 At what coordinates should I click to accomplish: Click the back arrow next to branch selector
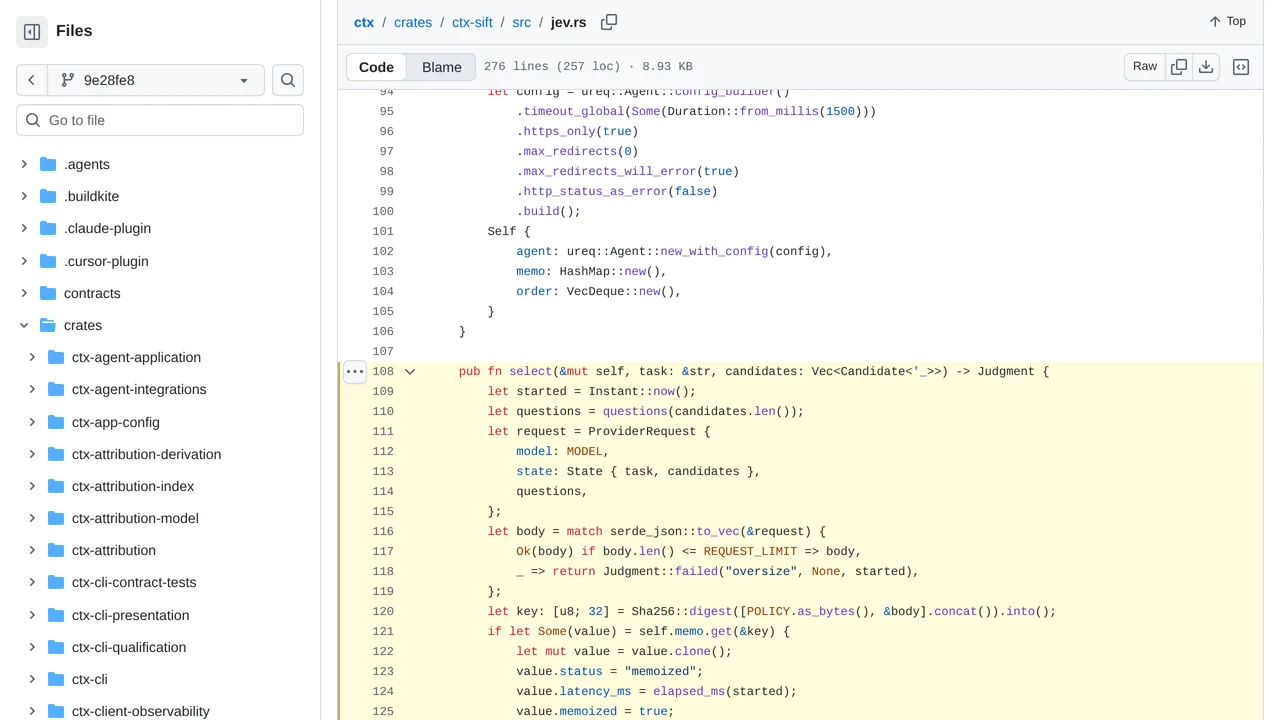pyautogui.click(x=31, y=80)
